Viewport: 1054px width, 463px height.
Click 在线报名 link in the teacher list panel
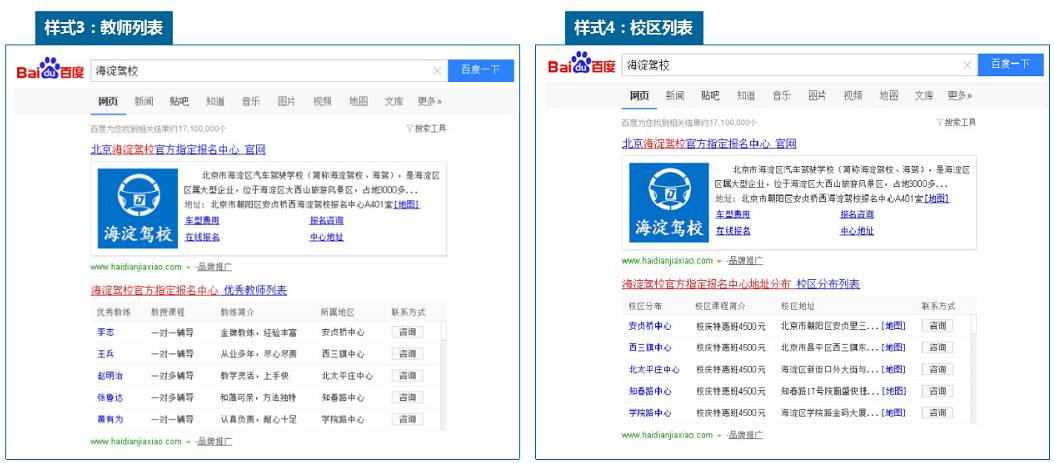[x=202, y=237]
